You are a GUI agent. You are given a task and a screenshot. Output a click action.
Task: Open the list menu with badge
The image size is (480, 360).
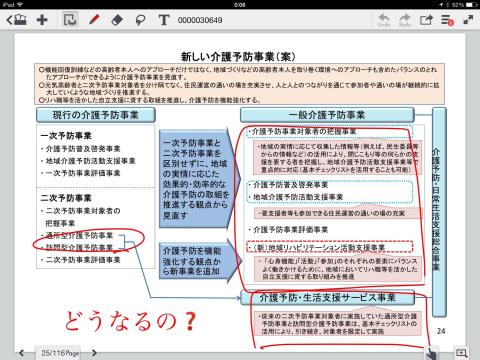(x=447, y=20)
